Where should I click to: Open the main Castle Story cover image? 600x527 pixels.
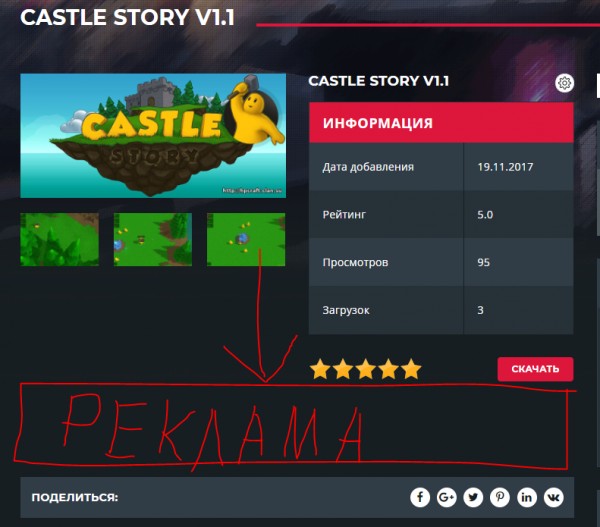tap(153, 135)
